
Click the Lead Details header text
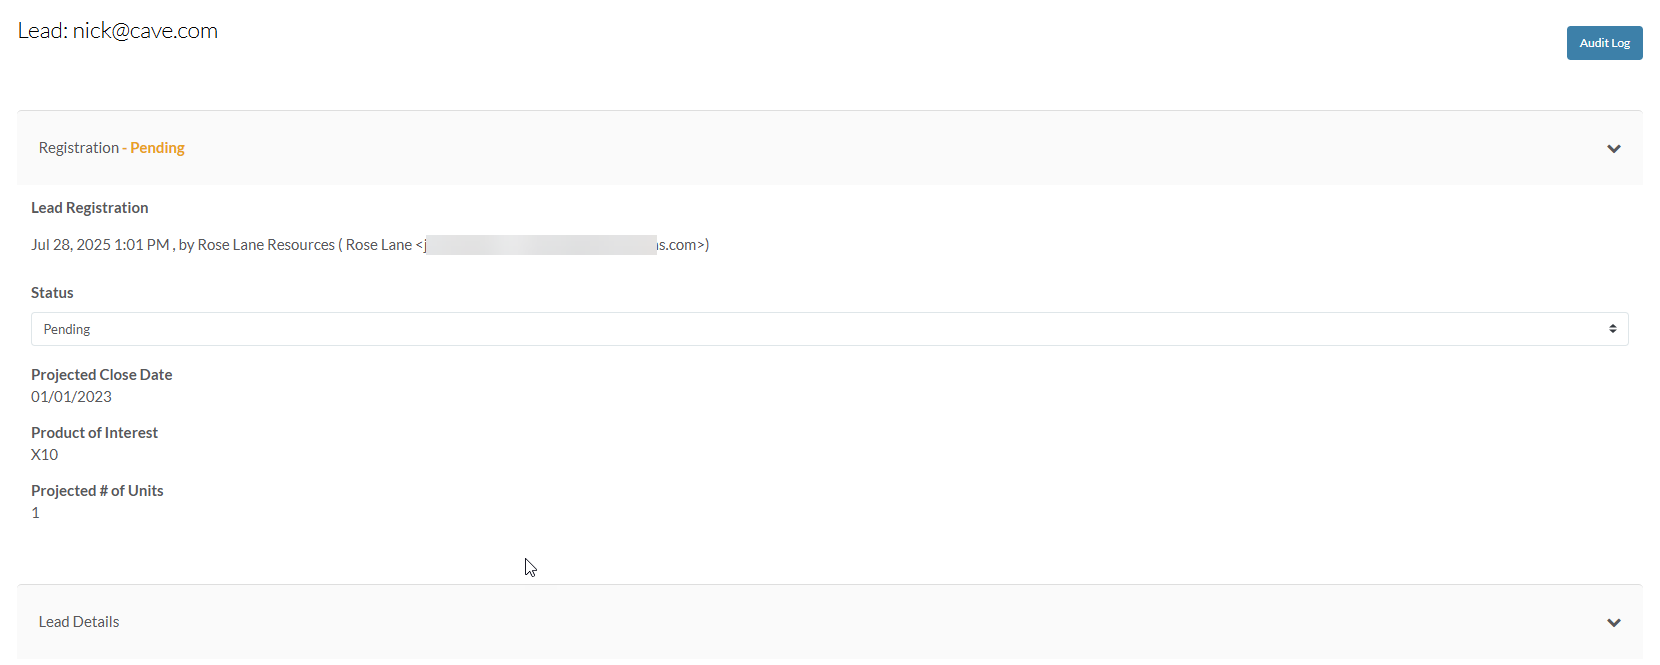coord(79,622)
